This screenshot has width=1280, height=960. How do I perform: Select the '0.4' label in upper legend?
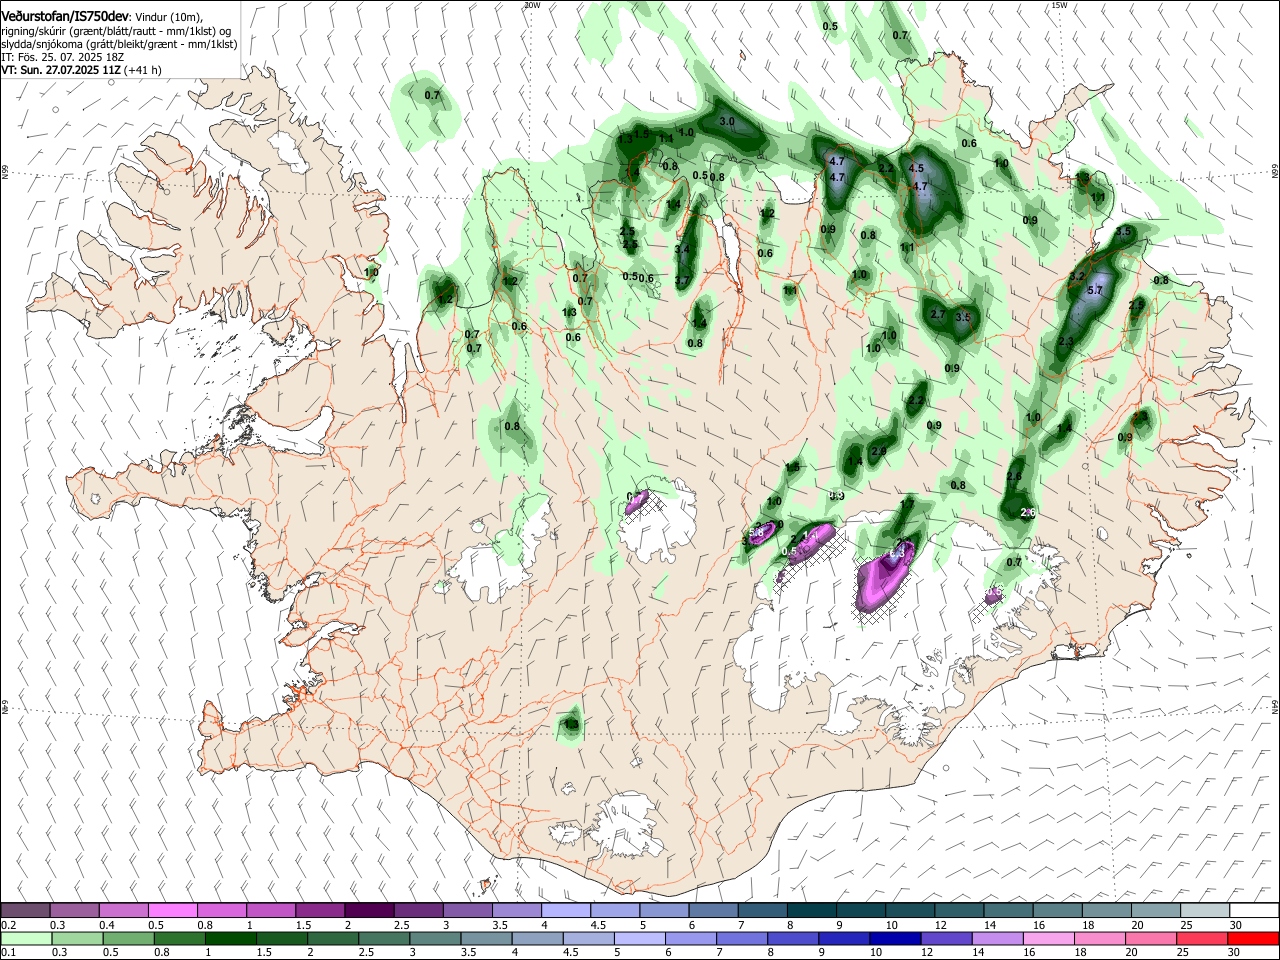(x=106, y=924)
